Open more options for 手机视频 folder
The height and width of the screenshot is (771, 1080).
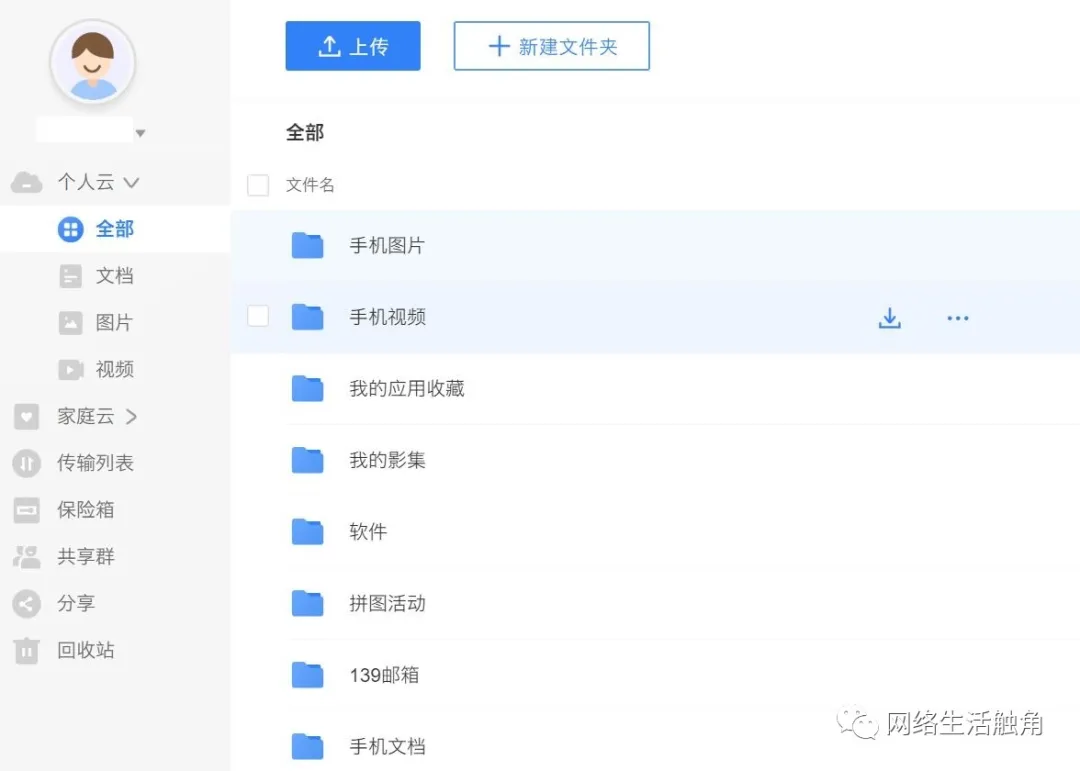(x=957, y=317)
